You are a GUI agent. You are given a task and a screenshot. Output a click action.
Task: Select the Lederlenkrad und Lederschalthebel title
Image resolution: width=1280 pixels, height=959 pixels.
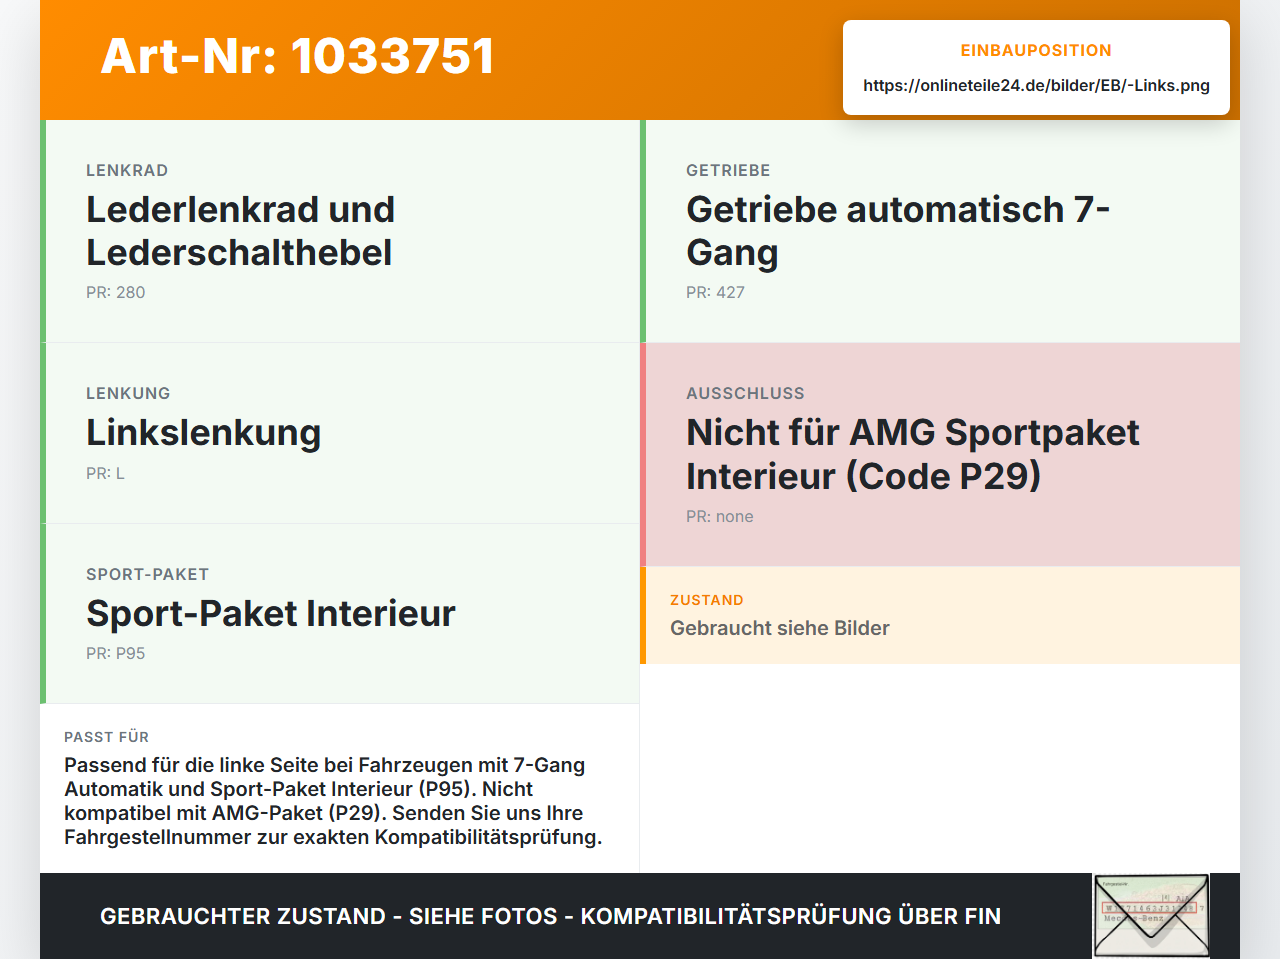241,231
